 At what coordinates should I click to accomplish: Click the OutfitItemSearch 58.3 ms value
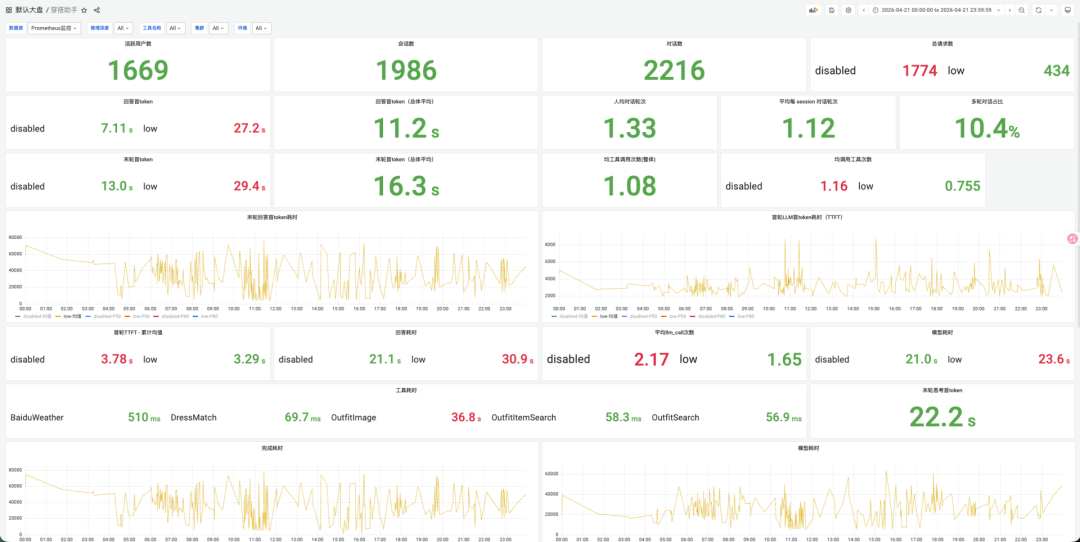623,417
